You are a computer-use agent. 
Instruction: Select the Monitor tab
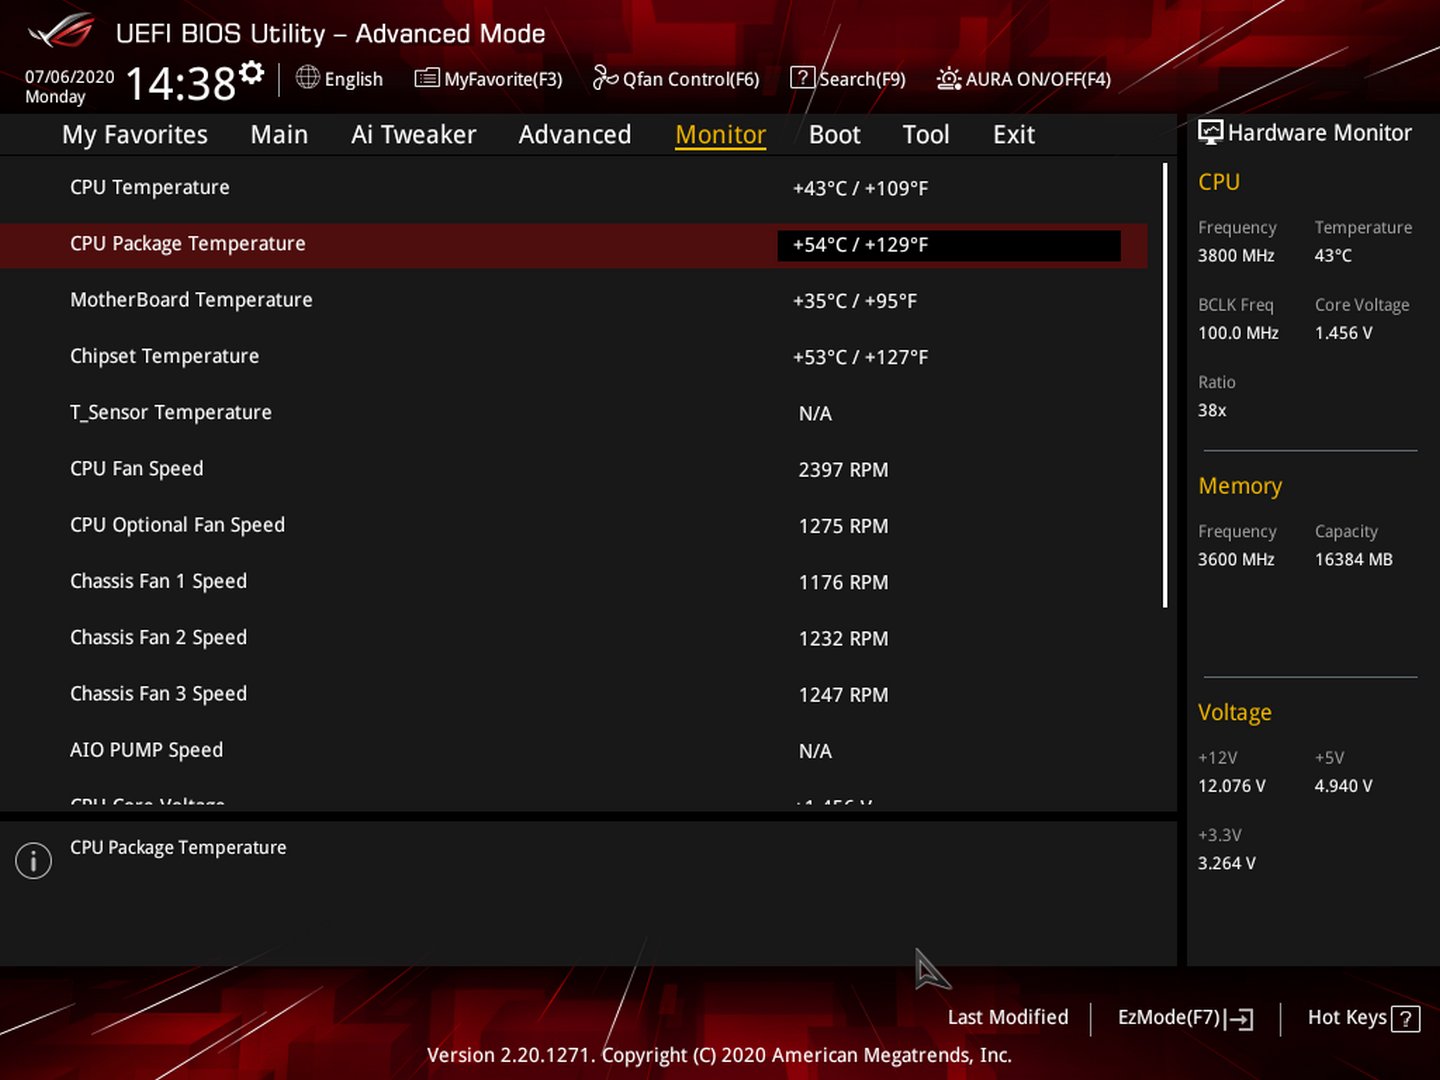click(x=721, y=135)
